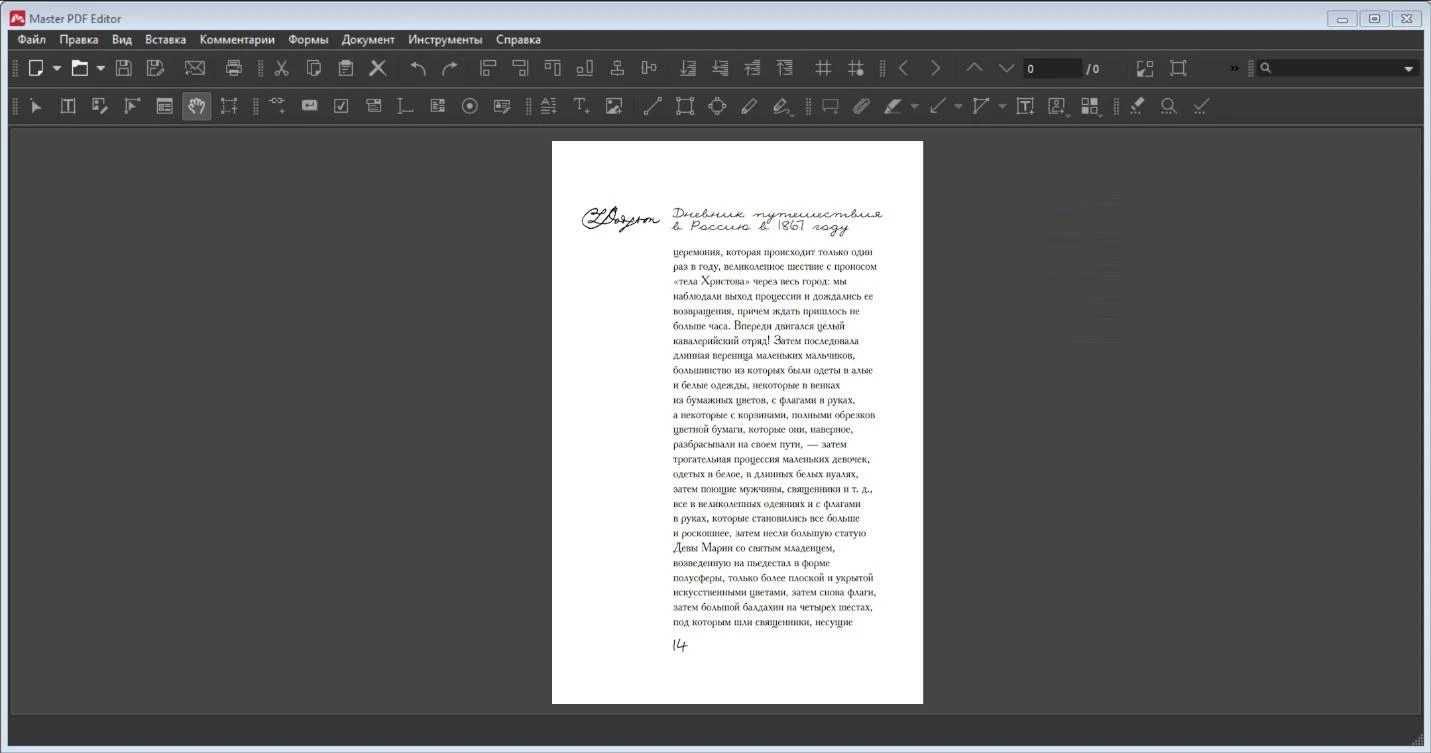Open the Формы menu
The width and height of the screenshot is (1431, 753).
tap(309, 40)
